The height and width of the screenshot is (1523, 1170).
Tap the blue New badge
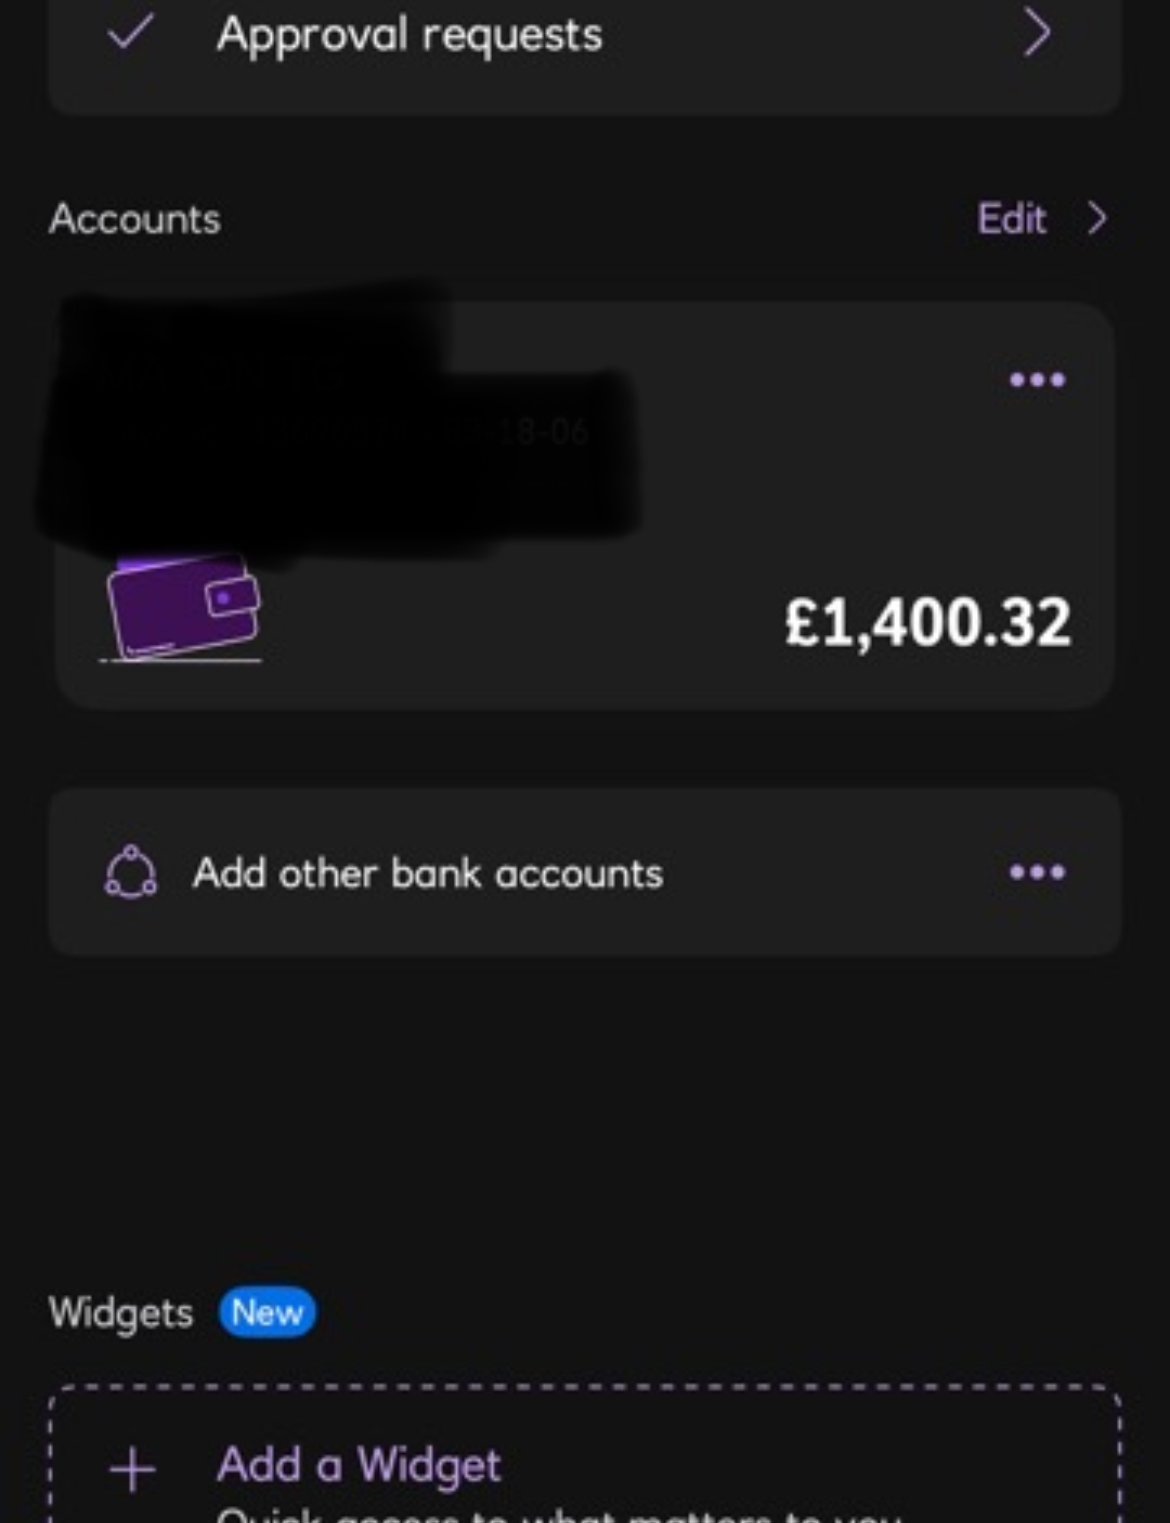pos(267,1312)
